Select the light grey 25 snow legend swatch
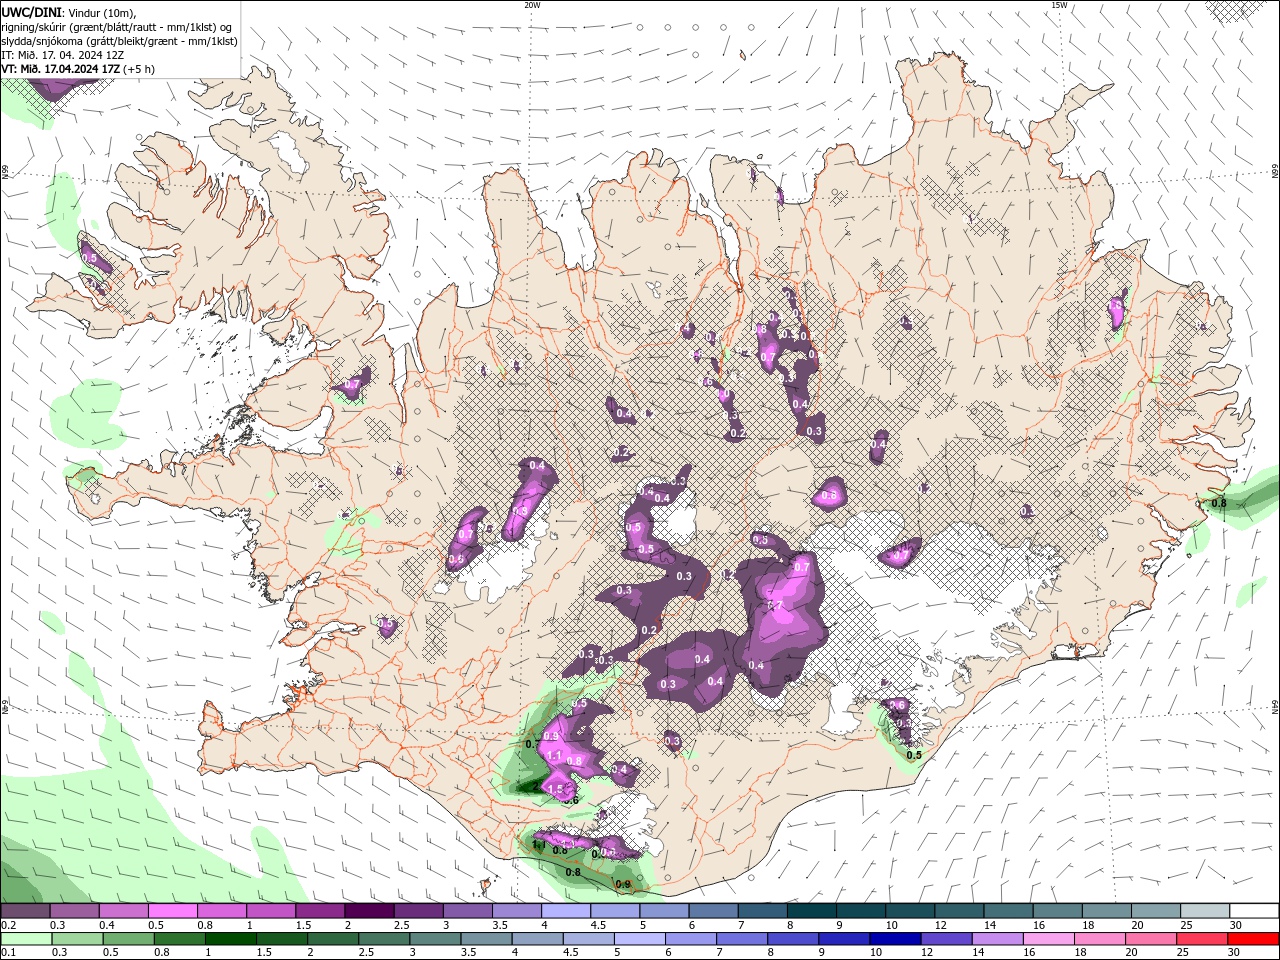 1205,911
